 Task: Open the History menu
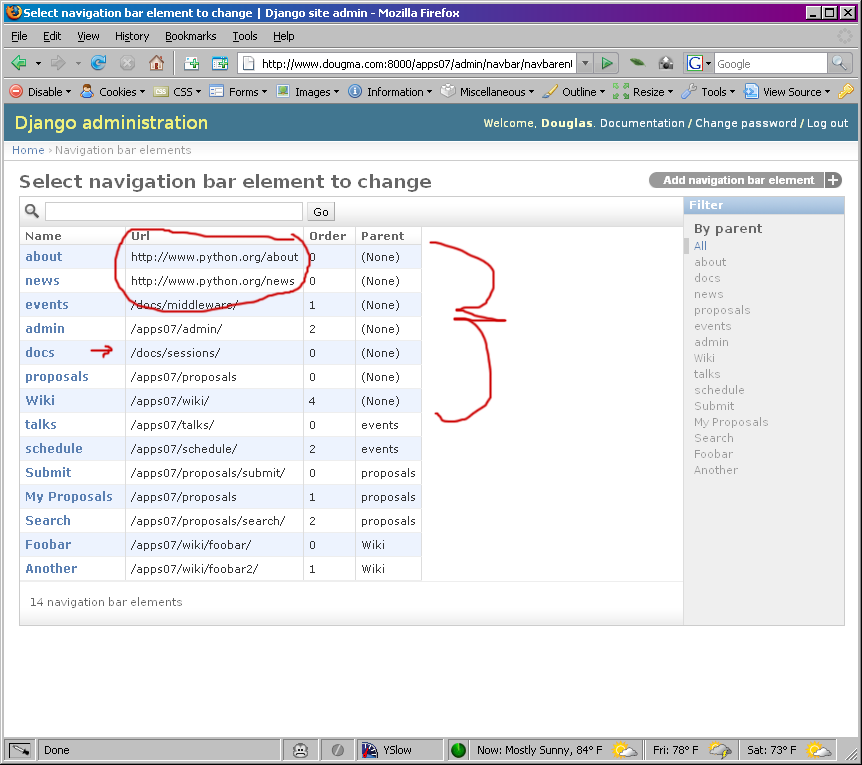[x=132, y=36]
